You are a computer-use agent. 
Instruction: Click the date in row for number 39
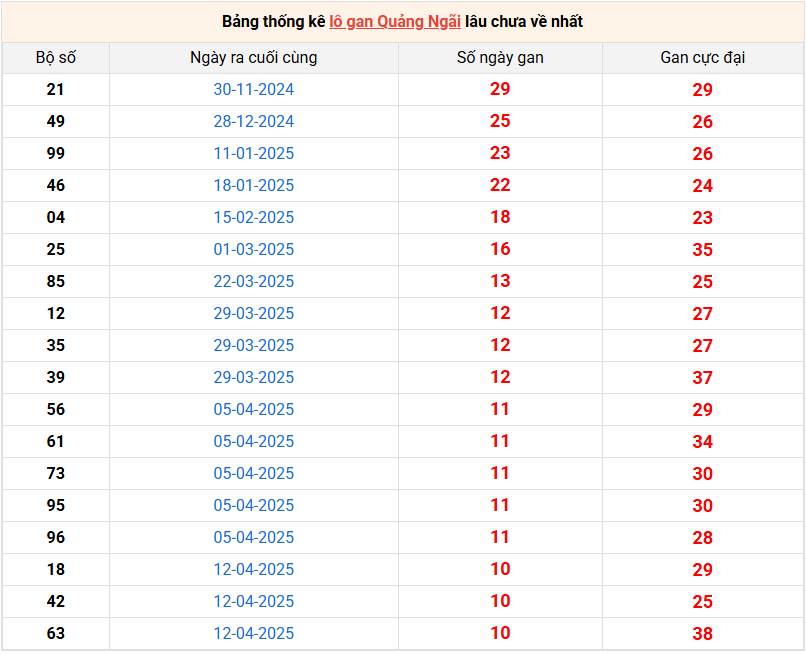(x=253, y=378)
